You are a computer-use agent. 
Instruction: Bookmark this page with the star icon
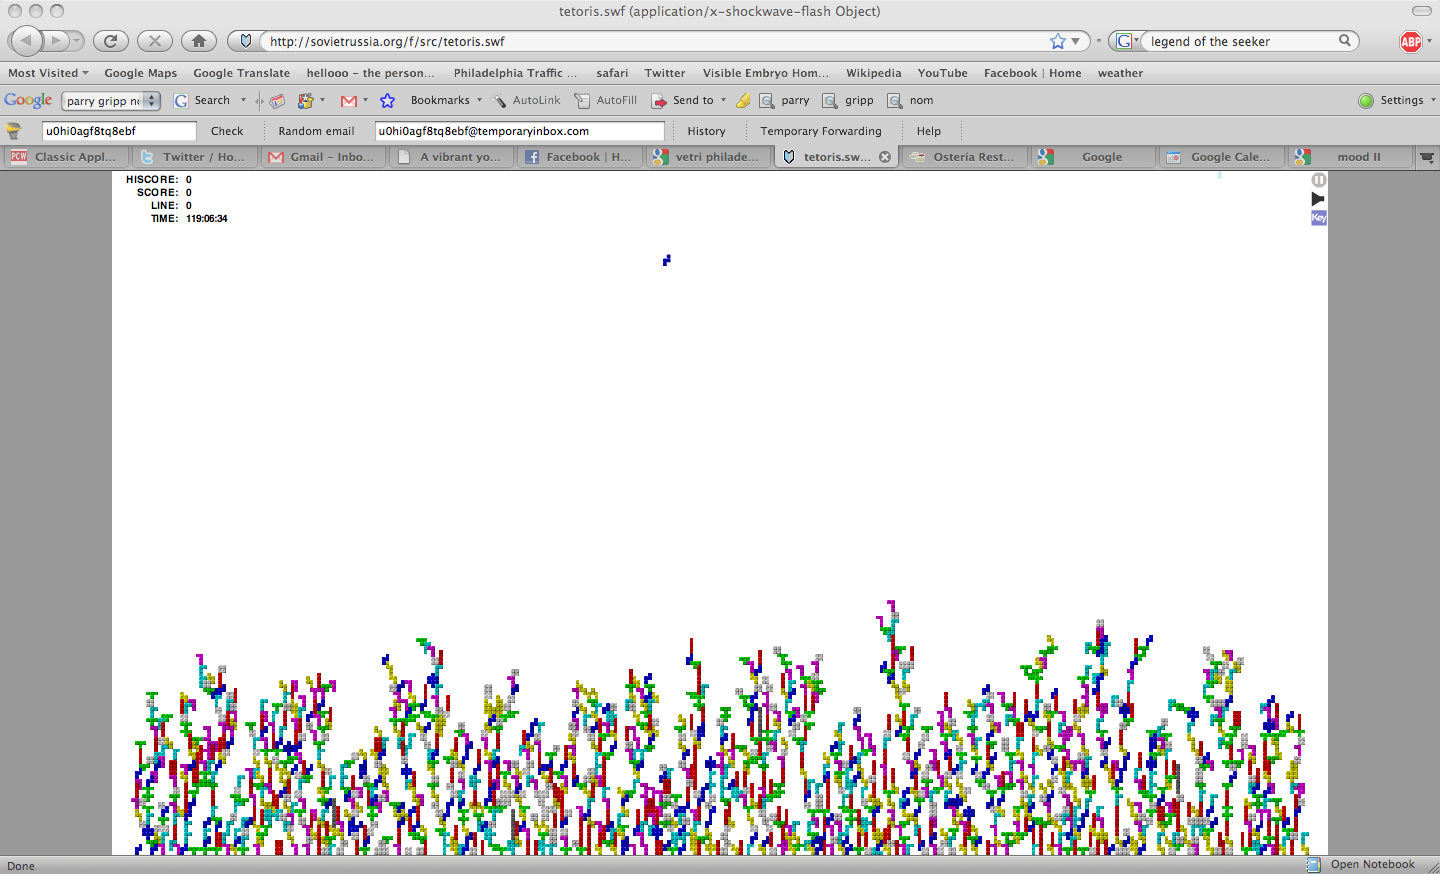1057,41
